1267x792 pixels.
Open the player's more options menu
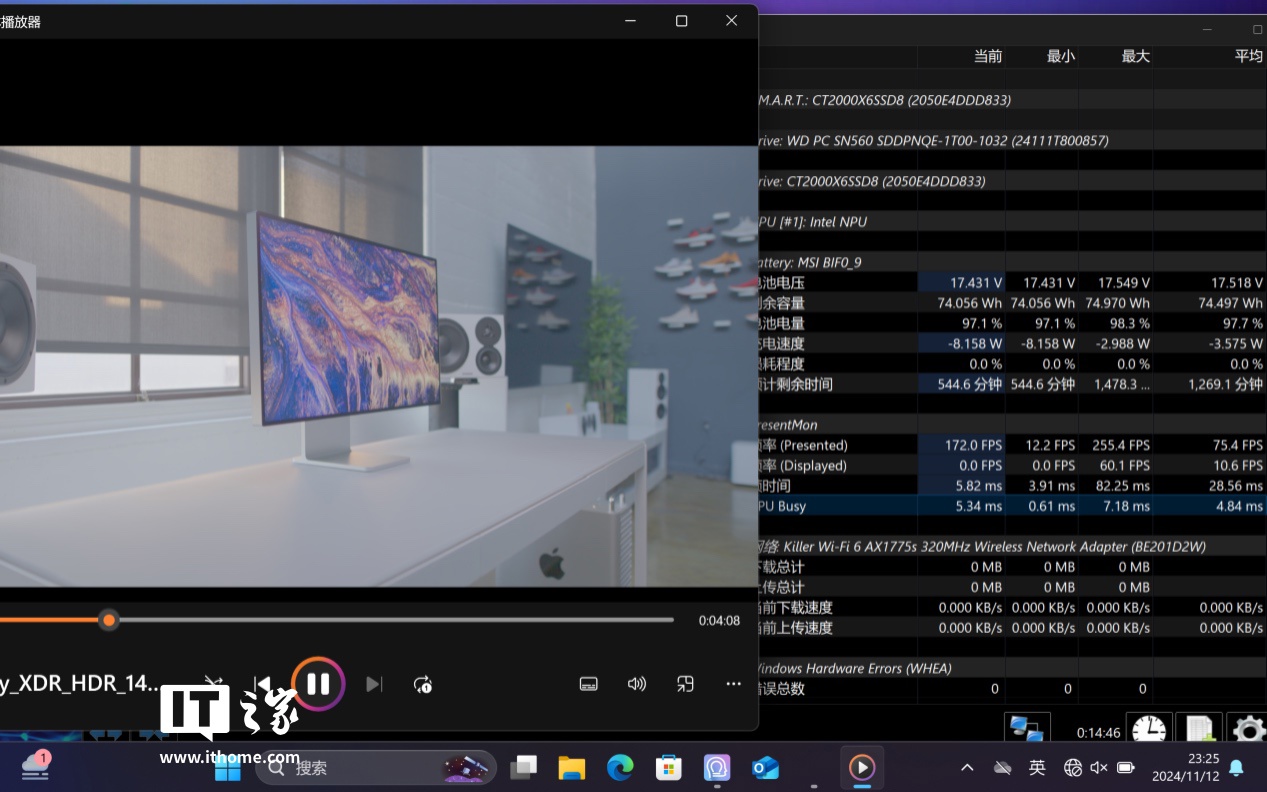(x=733, y=684)
